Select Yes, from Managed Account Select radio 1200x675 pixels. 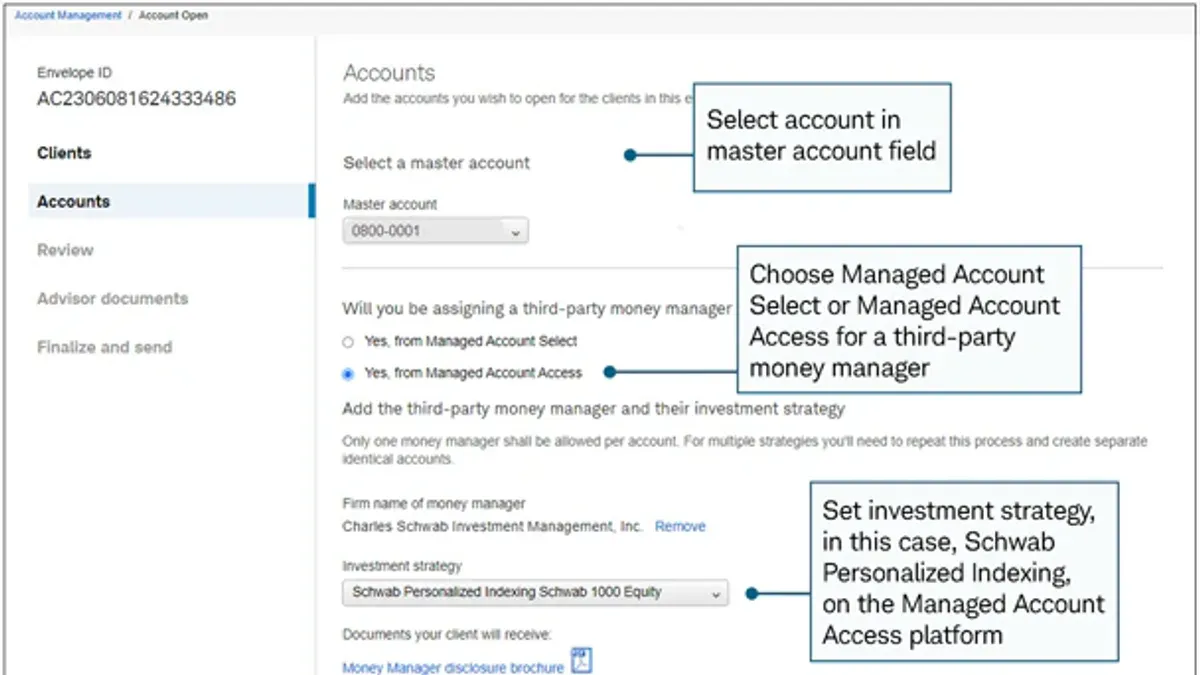tap(348, 341)
